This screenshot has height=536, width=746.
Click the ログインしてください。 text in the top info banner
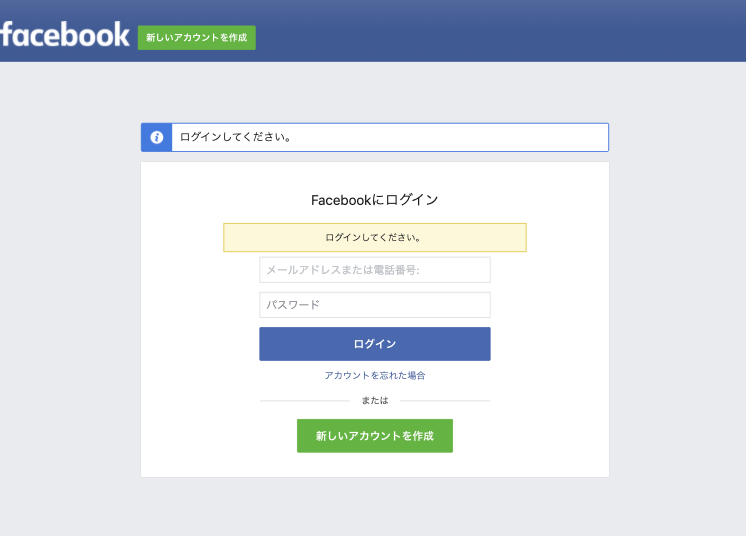coord(236,137)
